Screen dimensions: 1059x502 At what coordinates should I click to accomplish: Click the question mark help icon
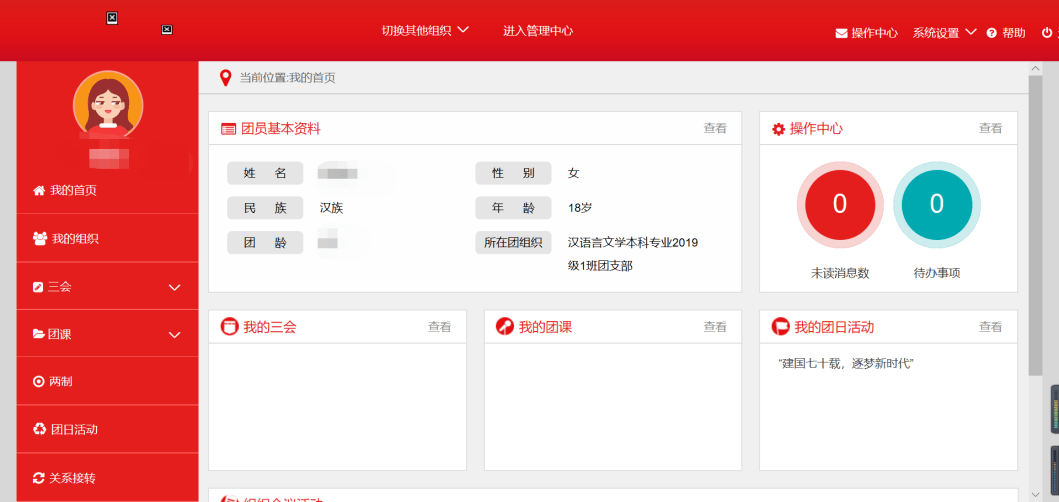991,33
